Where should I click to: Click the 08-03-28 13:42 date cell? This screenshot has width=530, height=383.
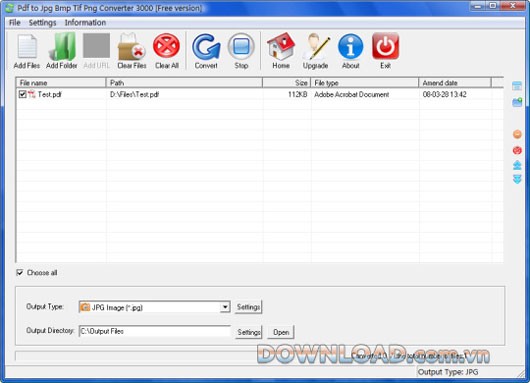coord(444,94)
